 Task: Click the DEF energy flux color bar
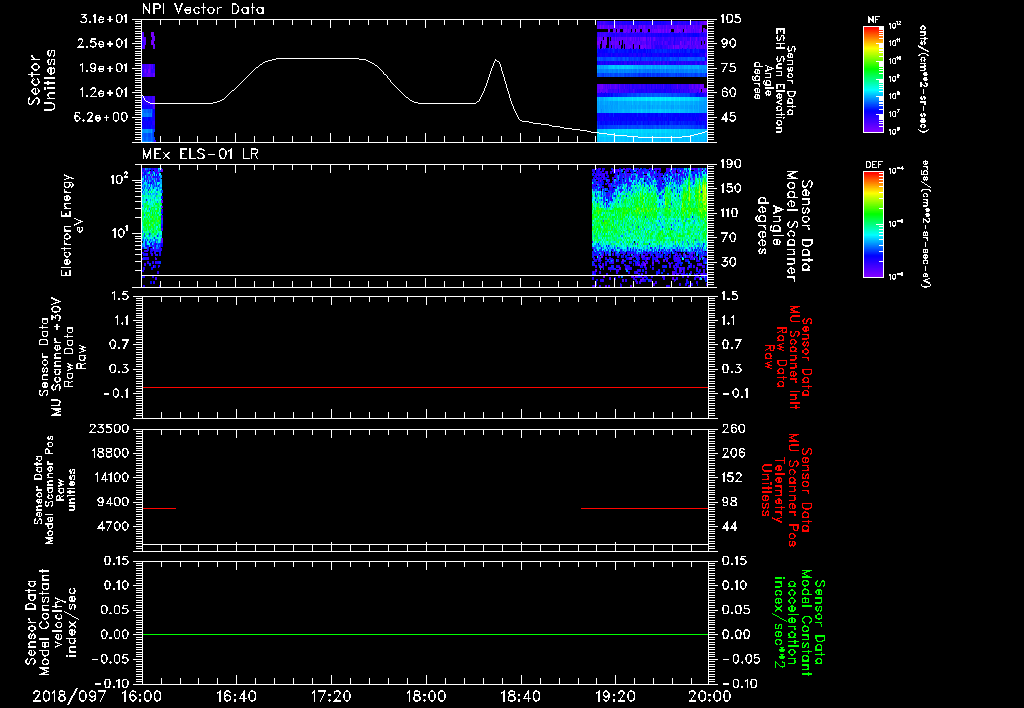pyautogui.click(x=874, y=224)
